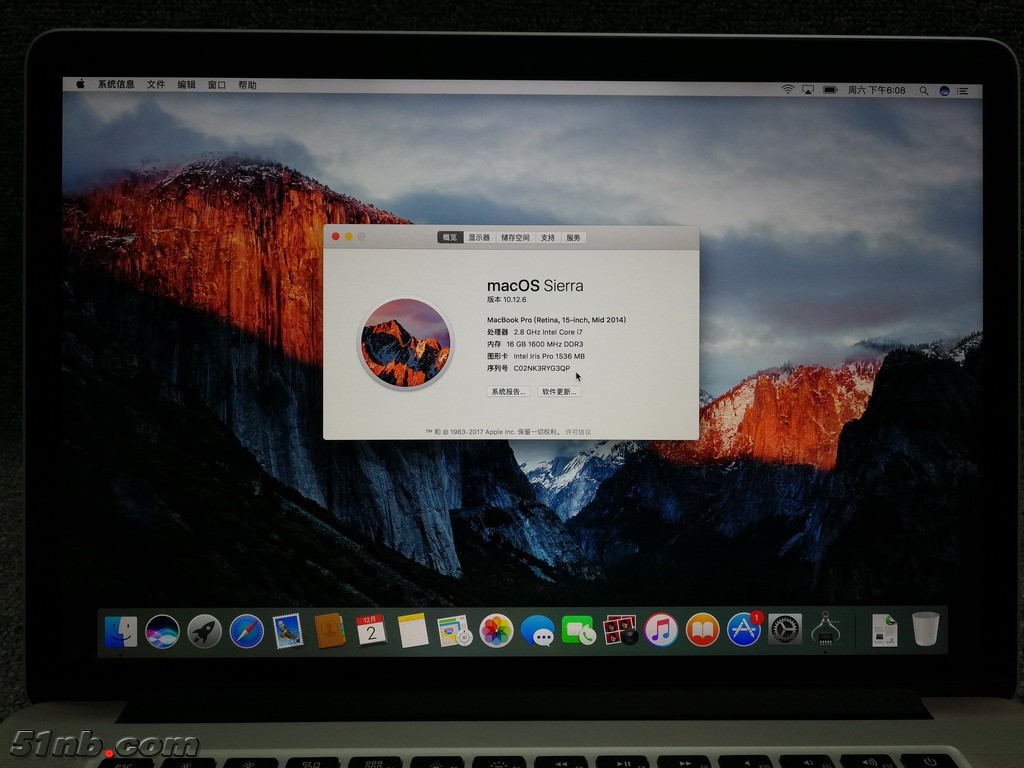Open iTunes music note icon

(661, 630)
